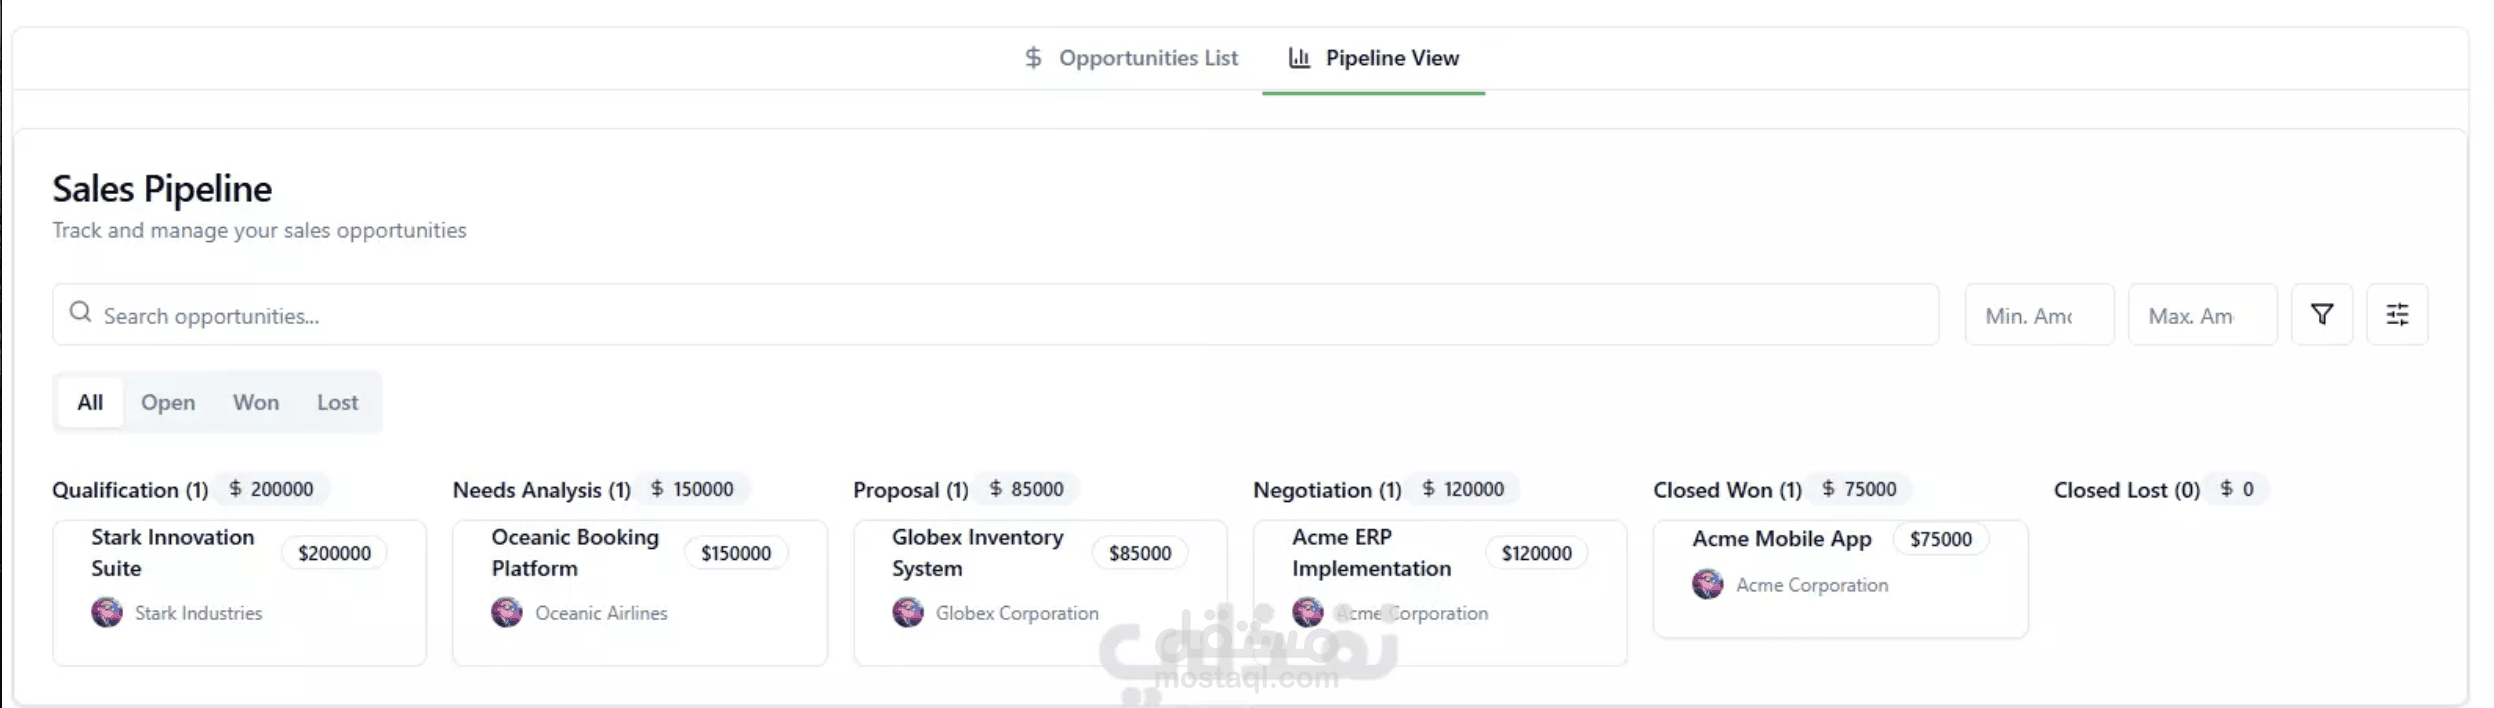Click the funnel filter icon
2494x708 pixels.
point(2321,315)
